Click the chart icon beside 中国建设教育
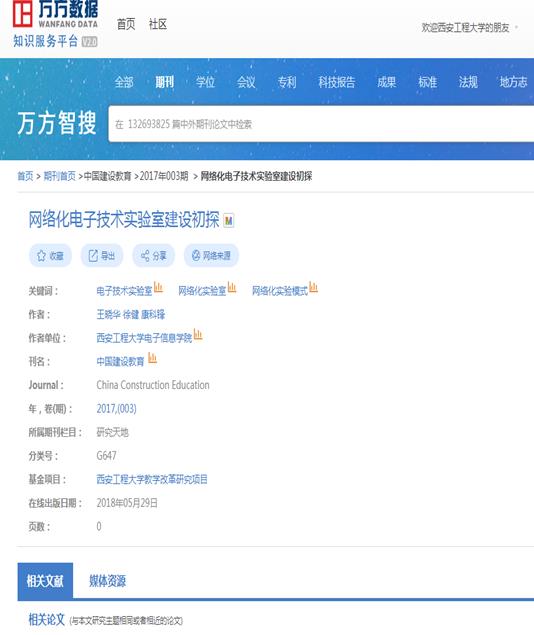534x635 pixels. click(x=152, y=358)
